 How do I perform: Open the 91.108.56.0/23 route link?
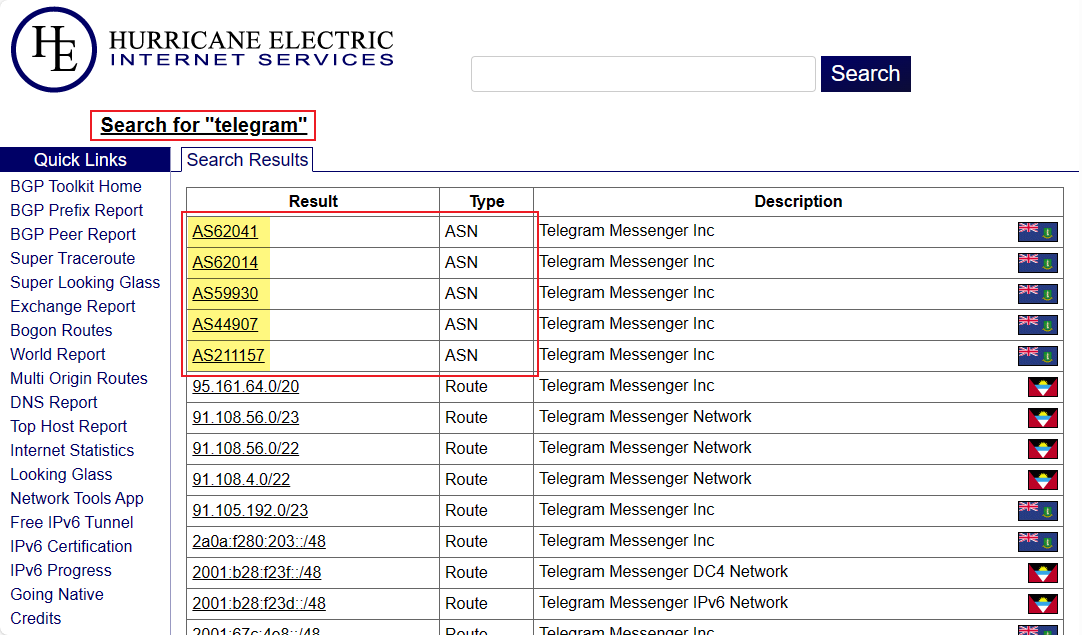pyautogui.click(x=245, y=418)
